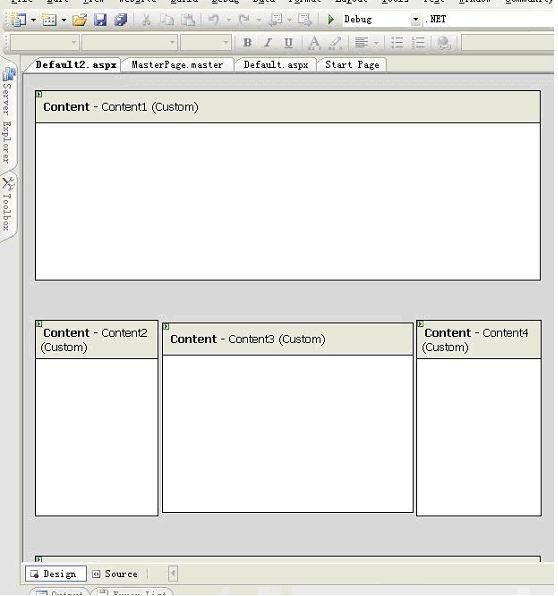Open the Server Explorer side panel

[x=8, y=116]
